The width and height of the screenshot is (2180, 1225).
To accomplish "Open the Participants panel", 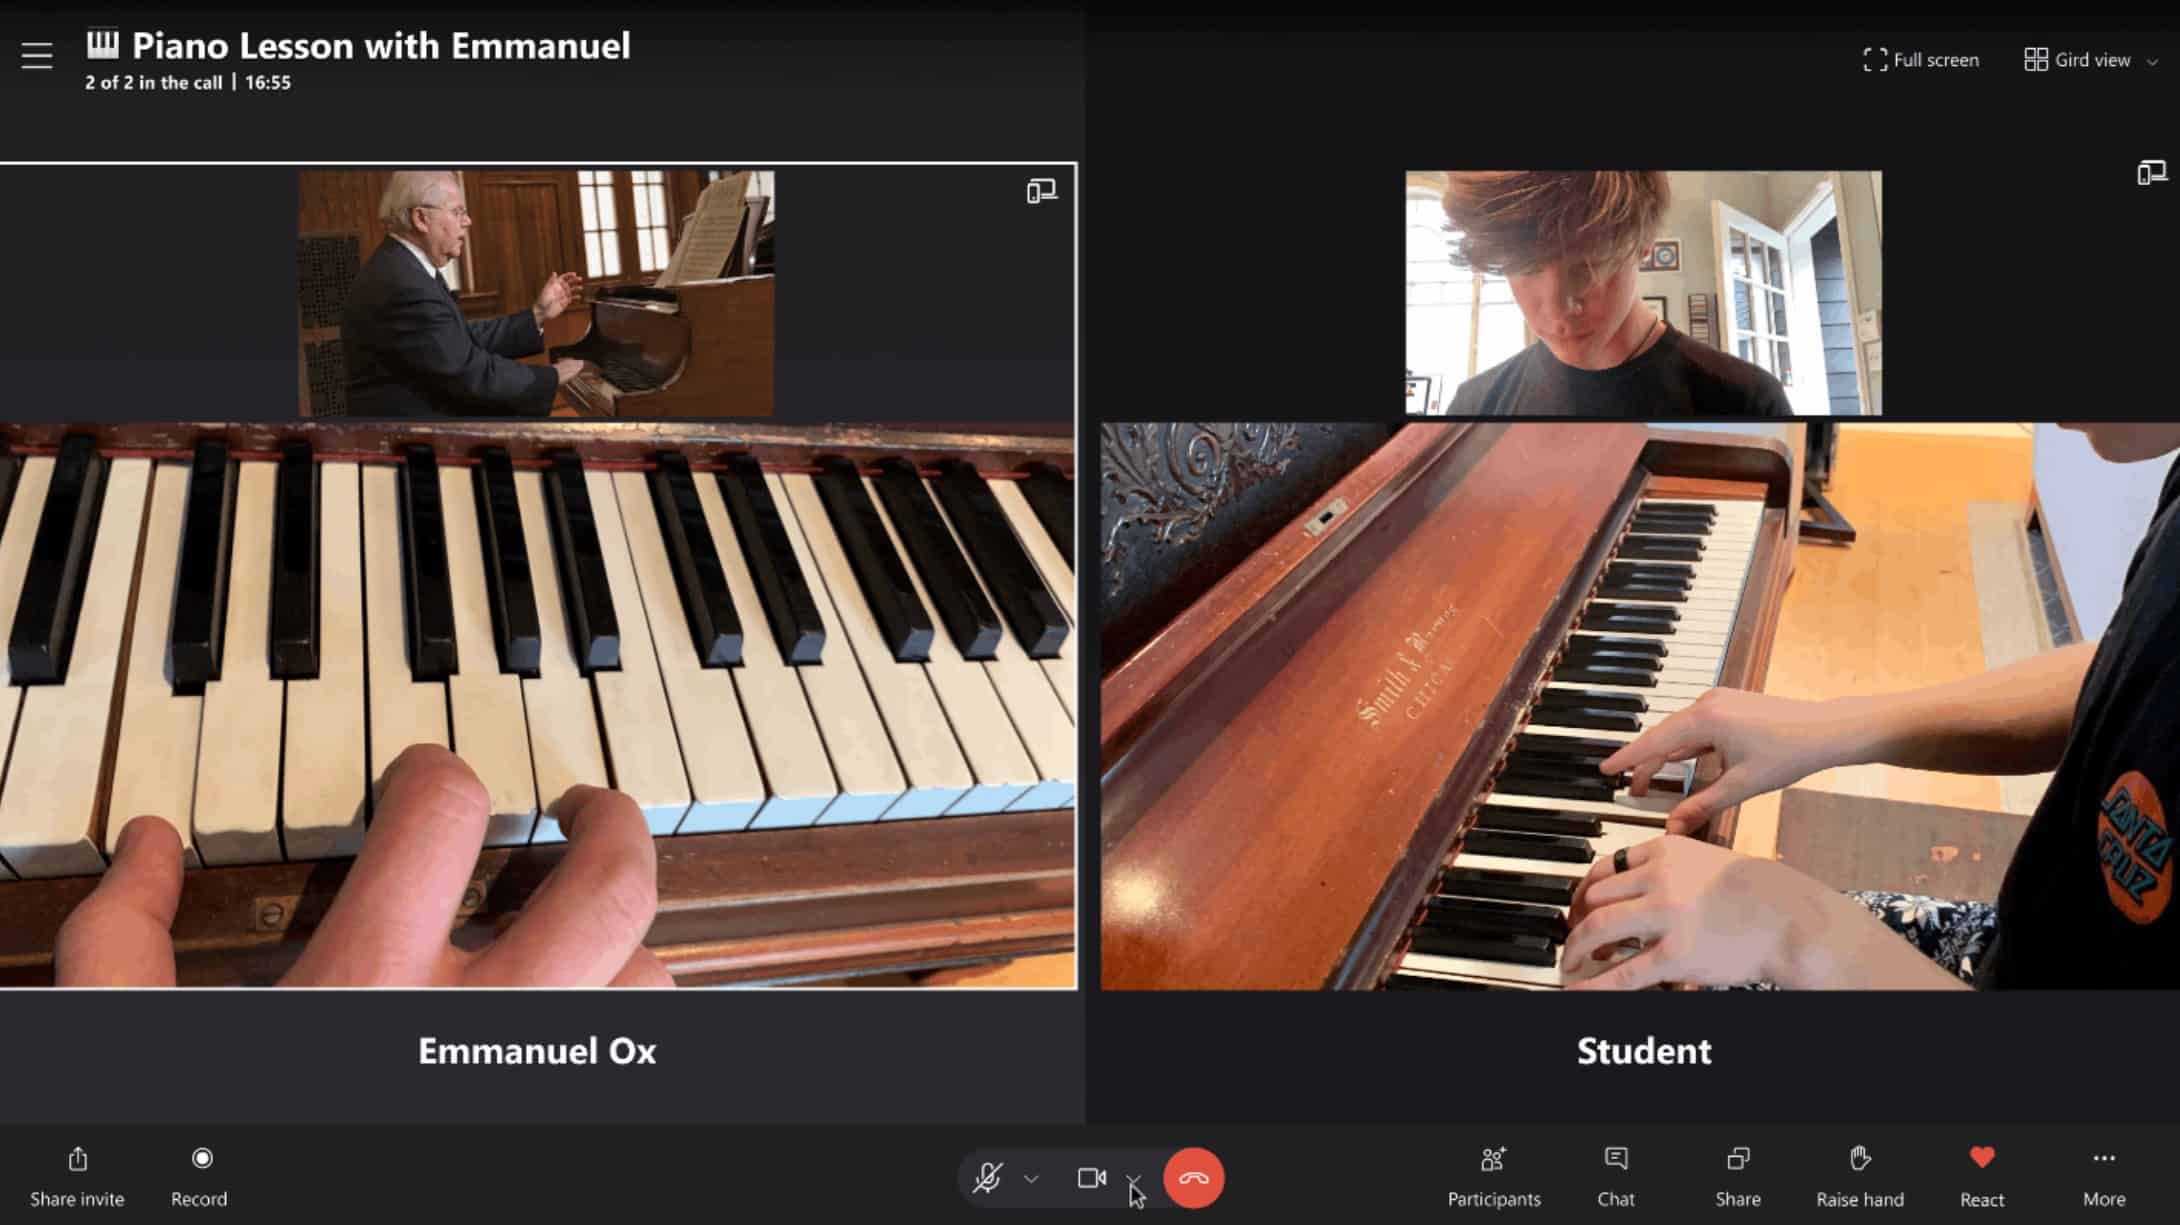I will 1493,1176.
